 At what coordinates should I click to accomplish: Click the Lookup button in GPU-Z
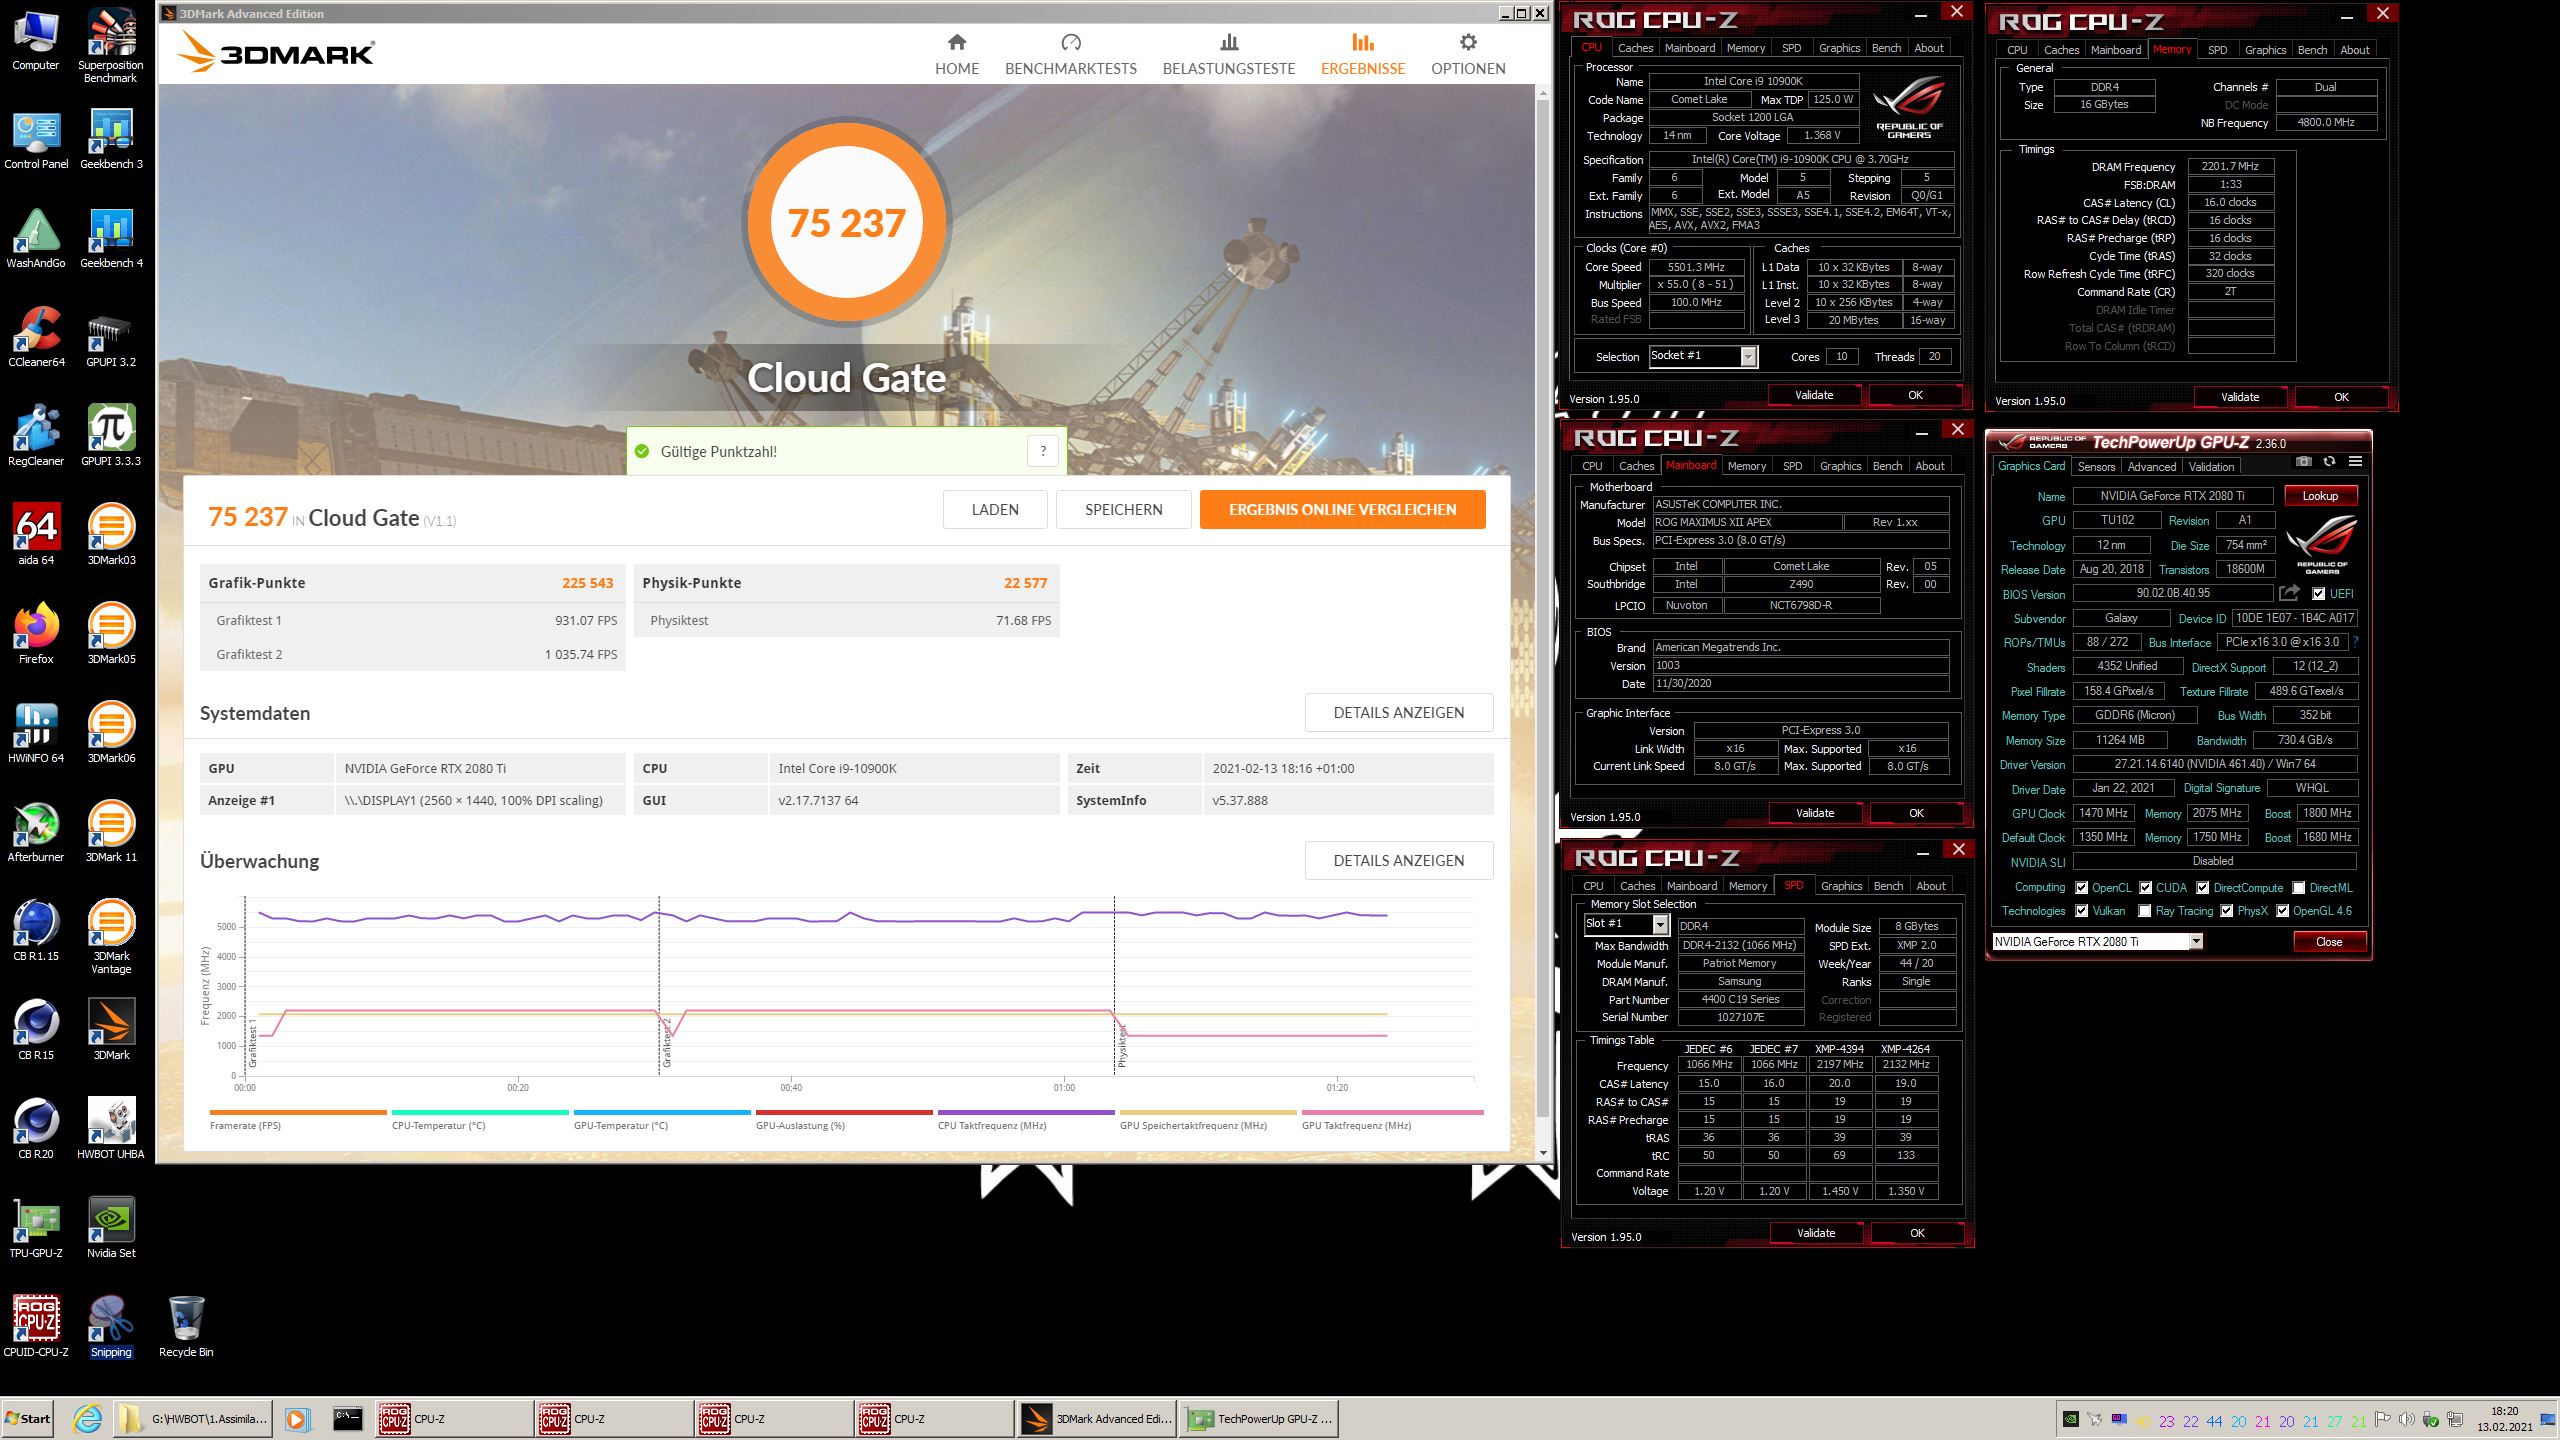[x=2320, y=496]
